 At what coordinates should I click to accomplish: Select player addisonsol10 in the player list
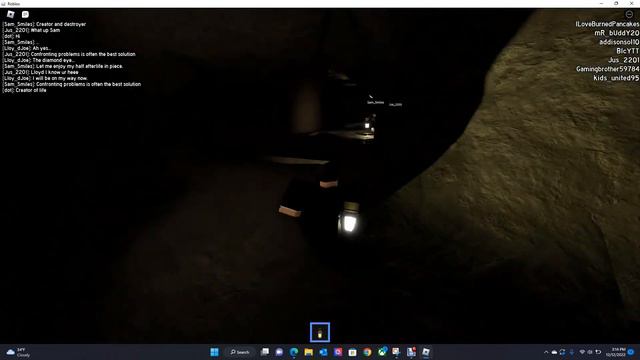619,42
